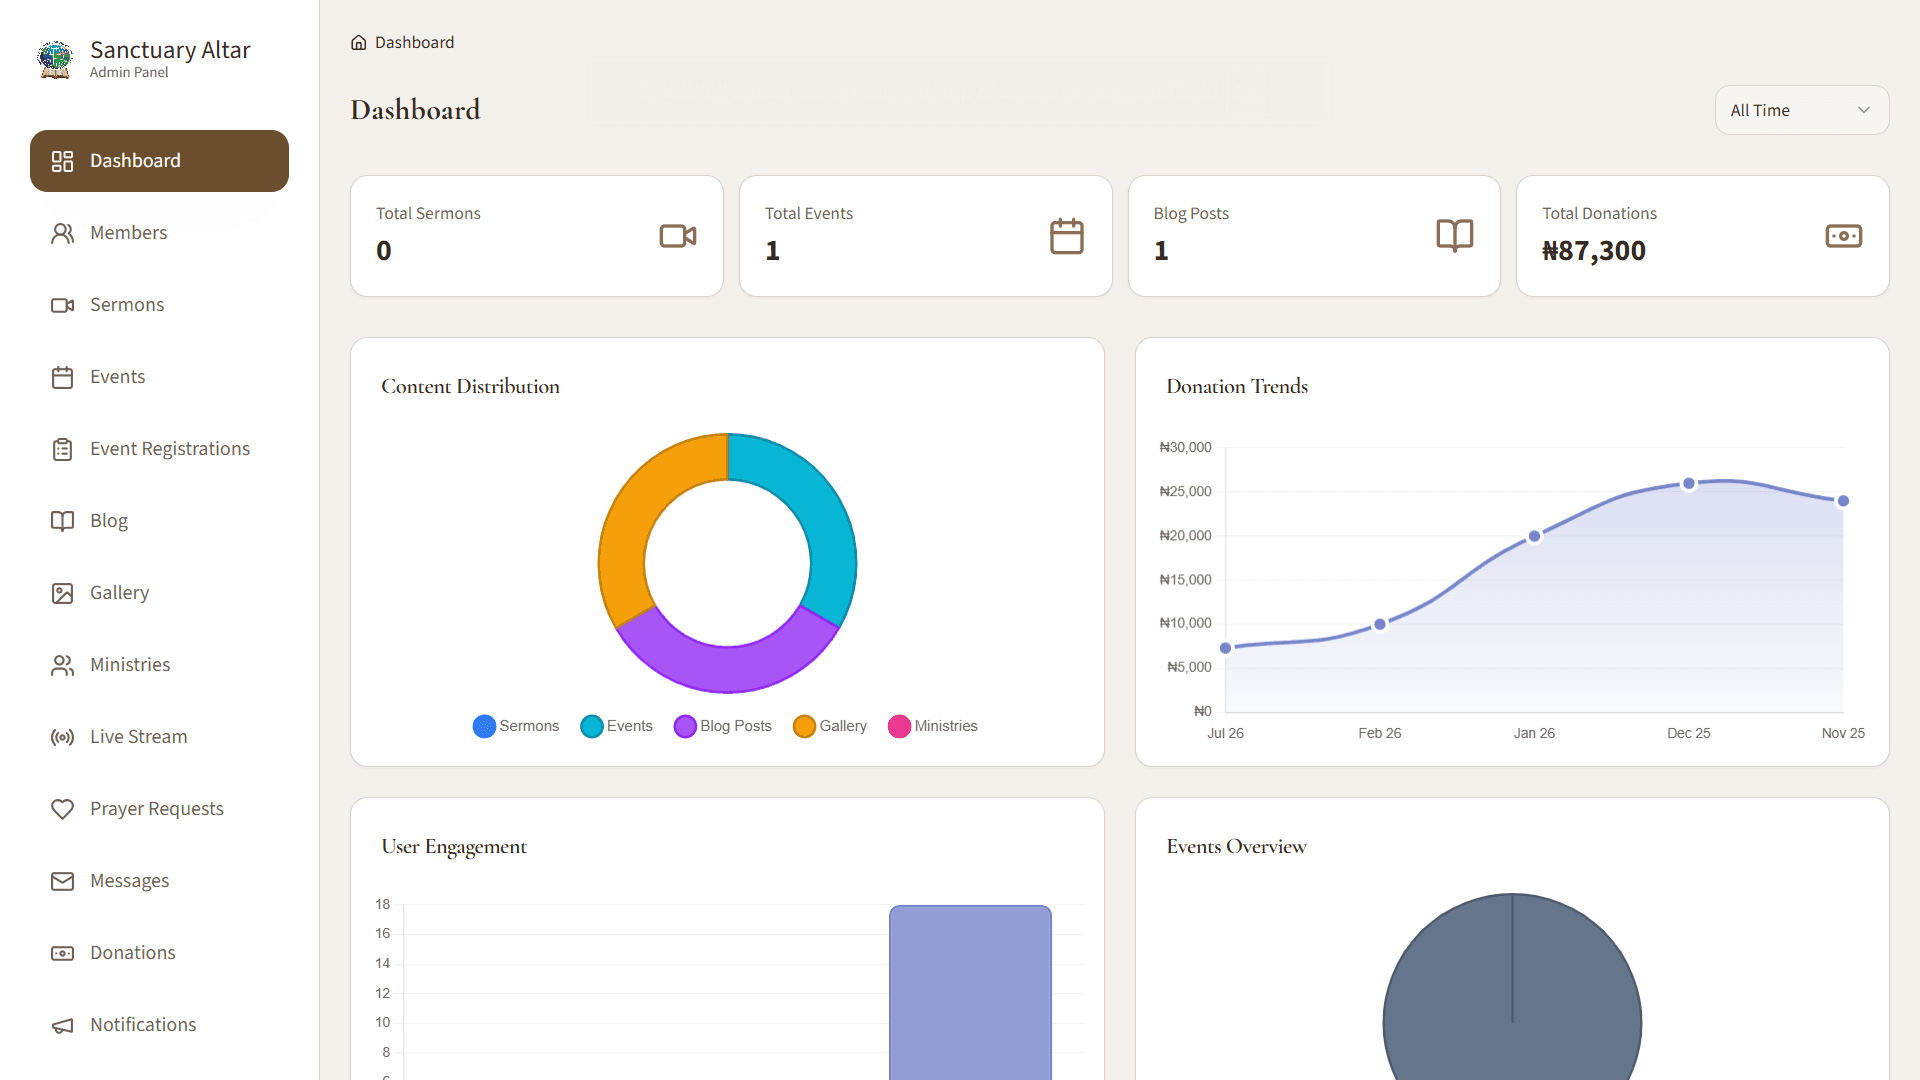Click the Notifications megaphone icon
1920x1080 pixels.
pos(62,1025)
